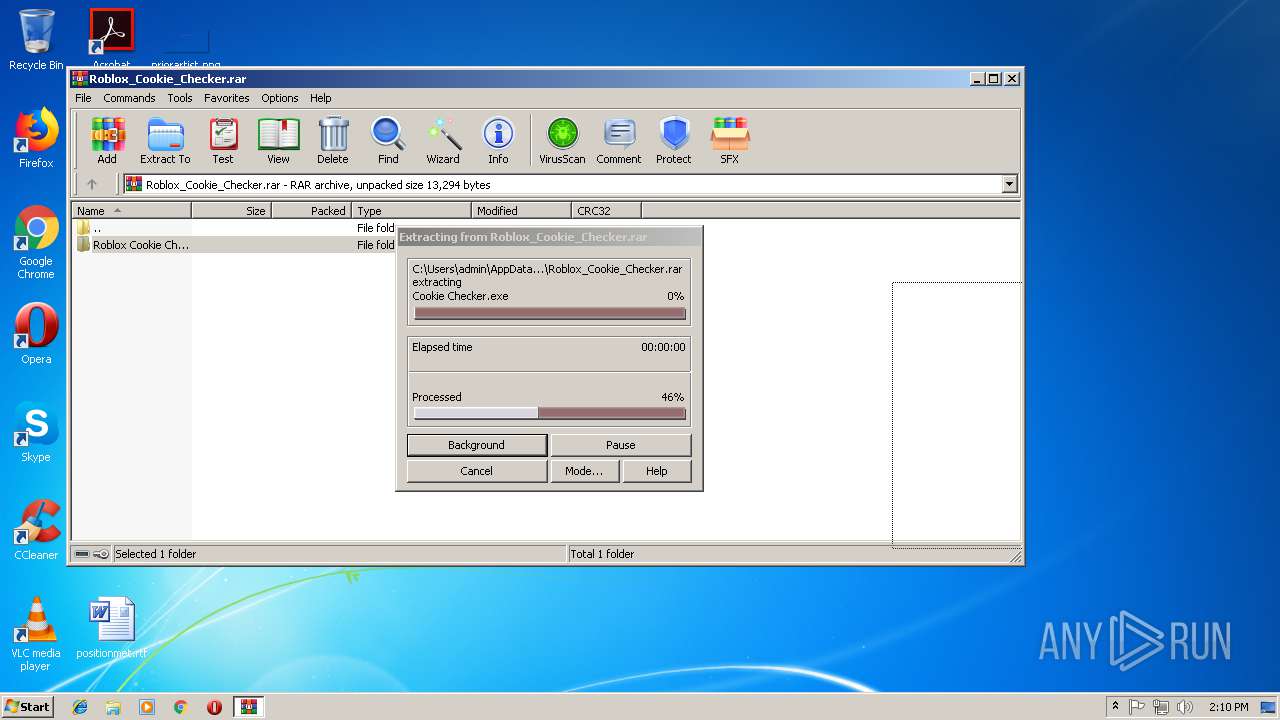Click Internet Explorer taskbar icon
1280x720 pixels.
click(x=80, y=707)
